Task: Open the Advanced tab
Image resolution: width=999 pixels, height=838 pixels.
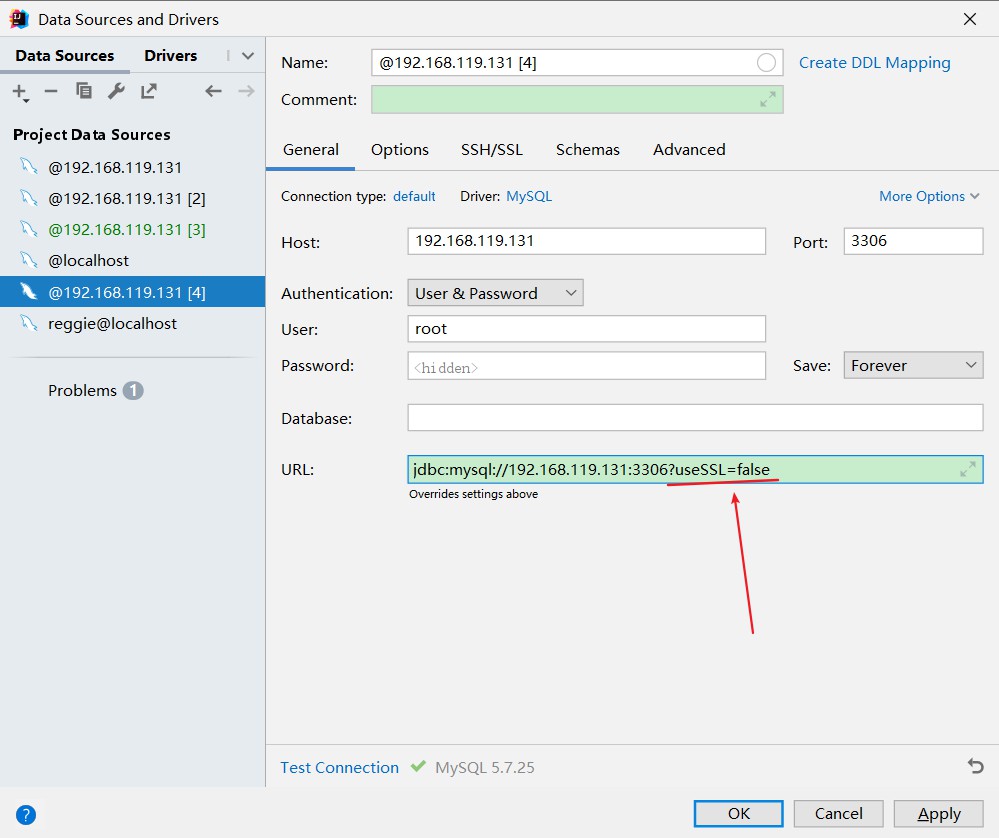Action: (689, 150)
